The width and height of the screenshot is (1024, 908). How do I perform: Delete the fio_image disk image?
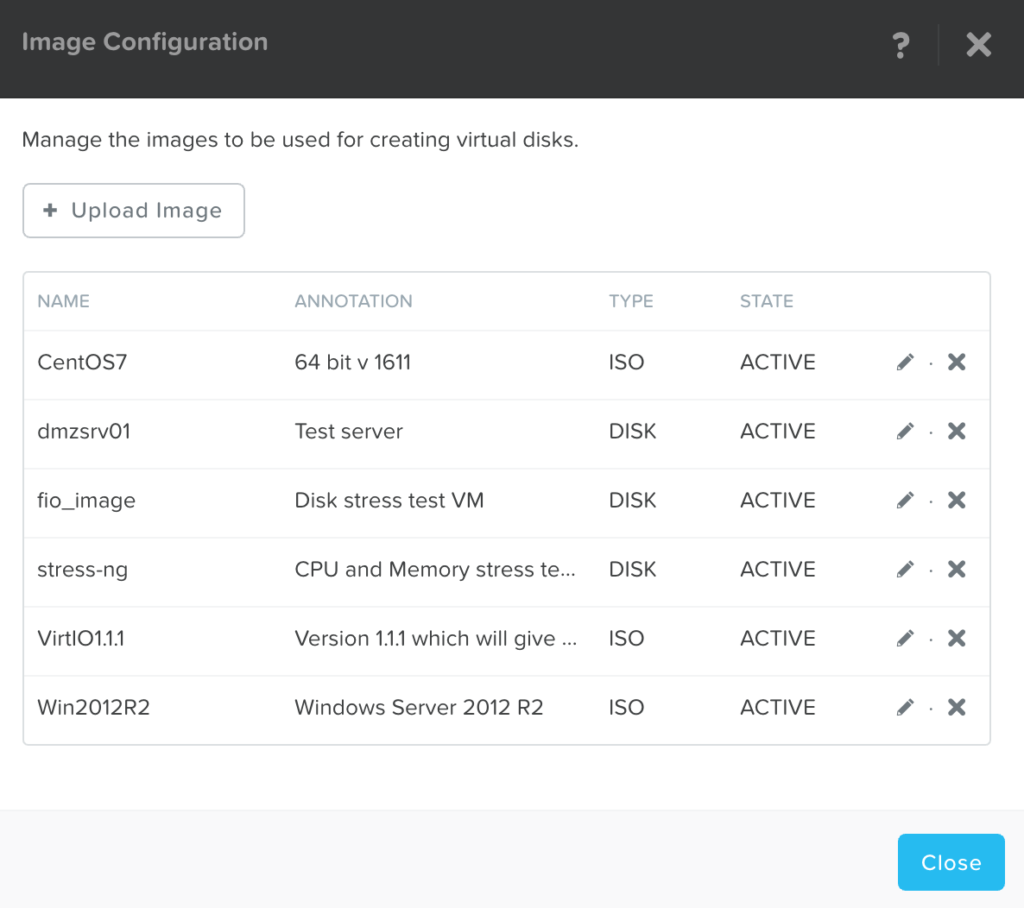(956, 500)
